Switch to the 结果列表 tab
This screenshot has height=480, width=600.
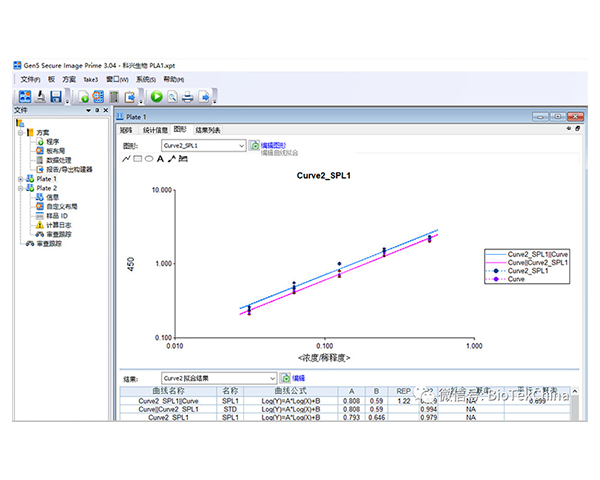pos(208,130)
